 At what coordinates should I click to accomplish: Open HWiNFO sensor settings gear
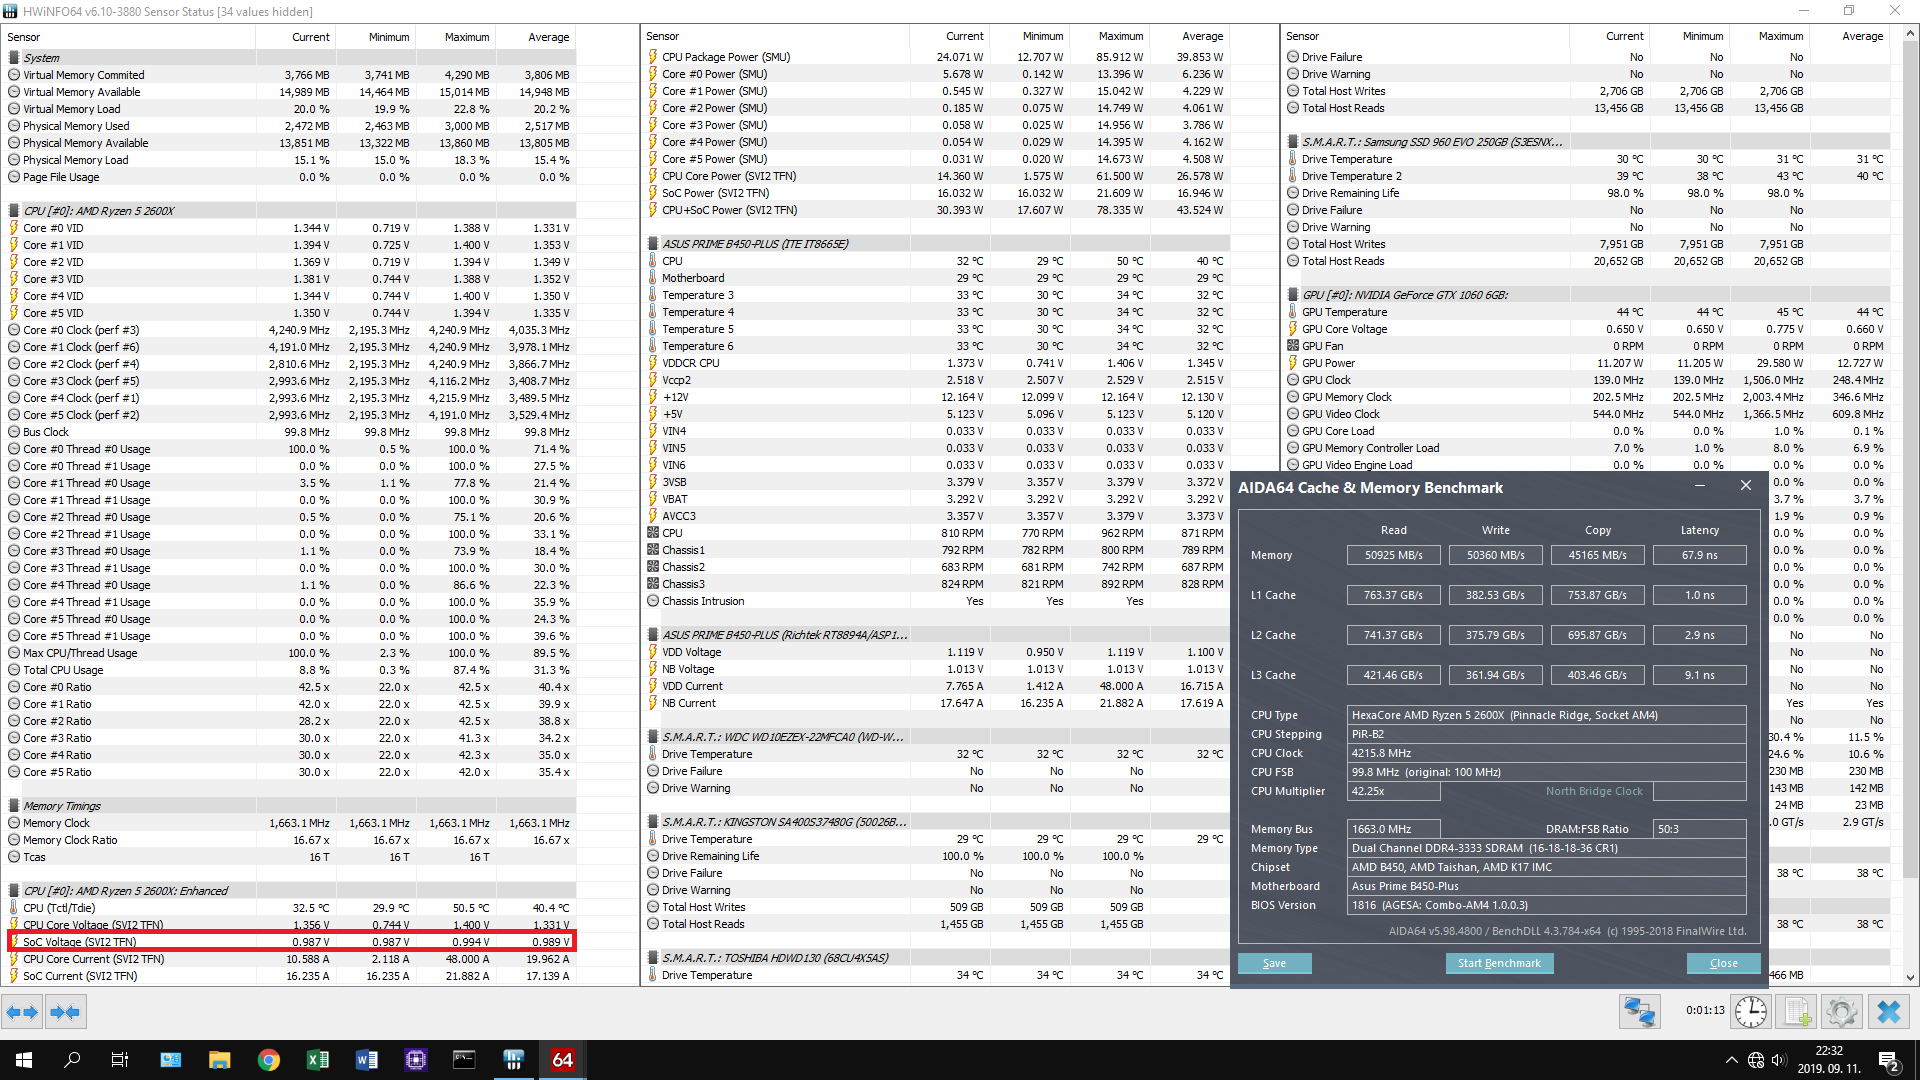1841,1012
